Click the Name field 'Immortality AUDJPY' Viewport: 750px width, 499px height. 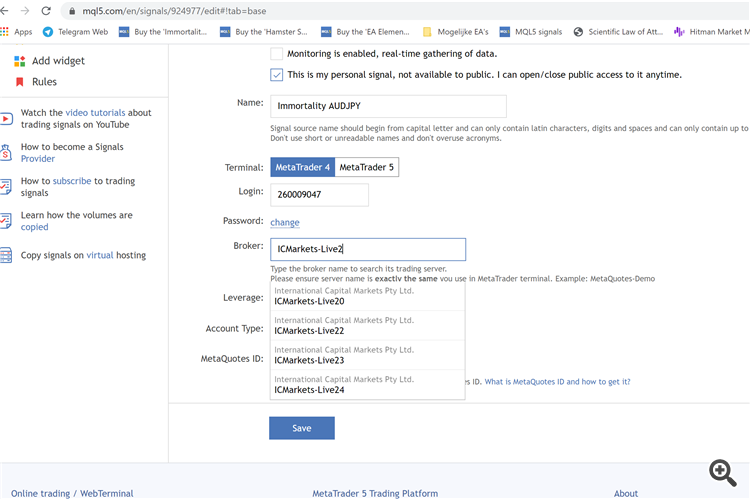coord(388,106)
